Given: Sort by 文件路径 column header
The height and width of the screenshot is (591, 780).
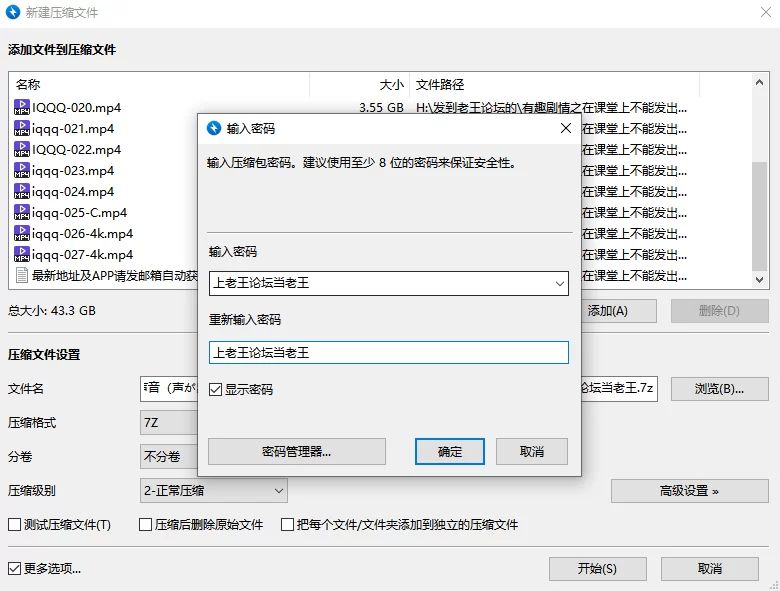Looking at the screenshot, I should tap(555, 85).
